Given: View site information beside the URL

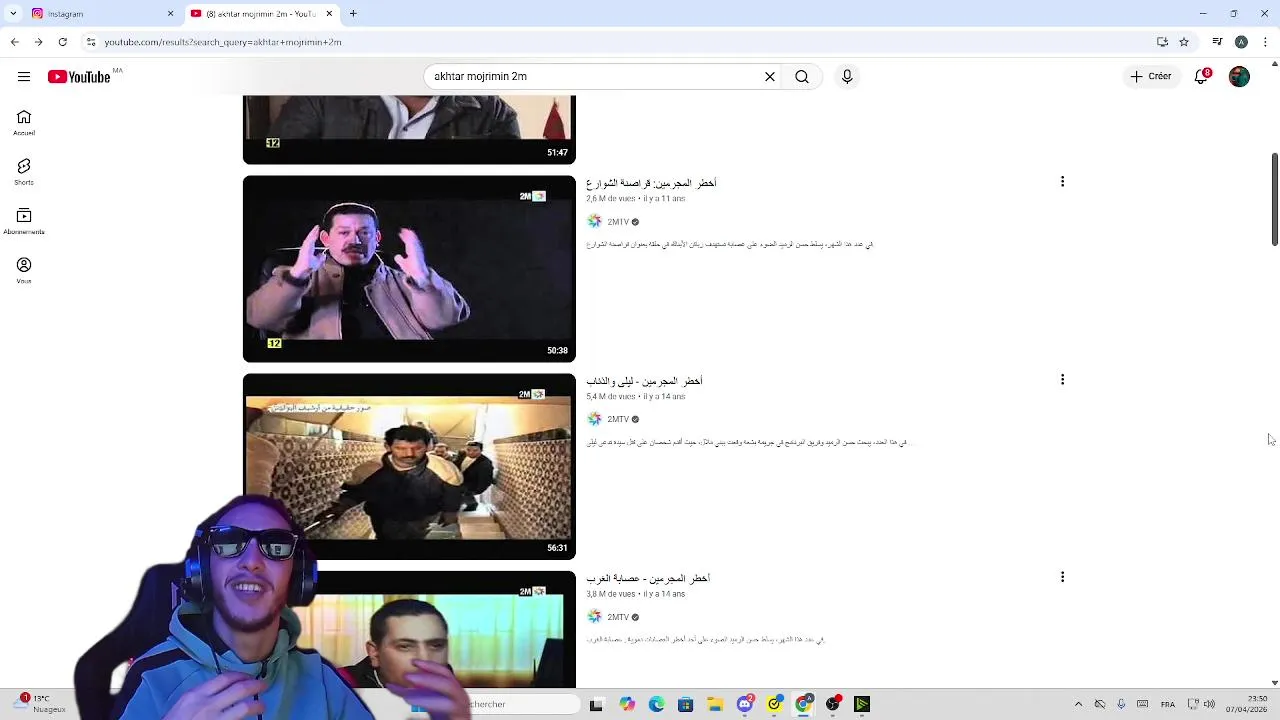Looking at the screenshot, I should 91,42.
